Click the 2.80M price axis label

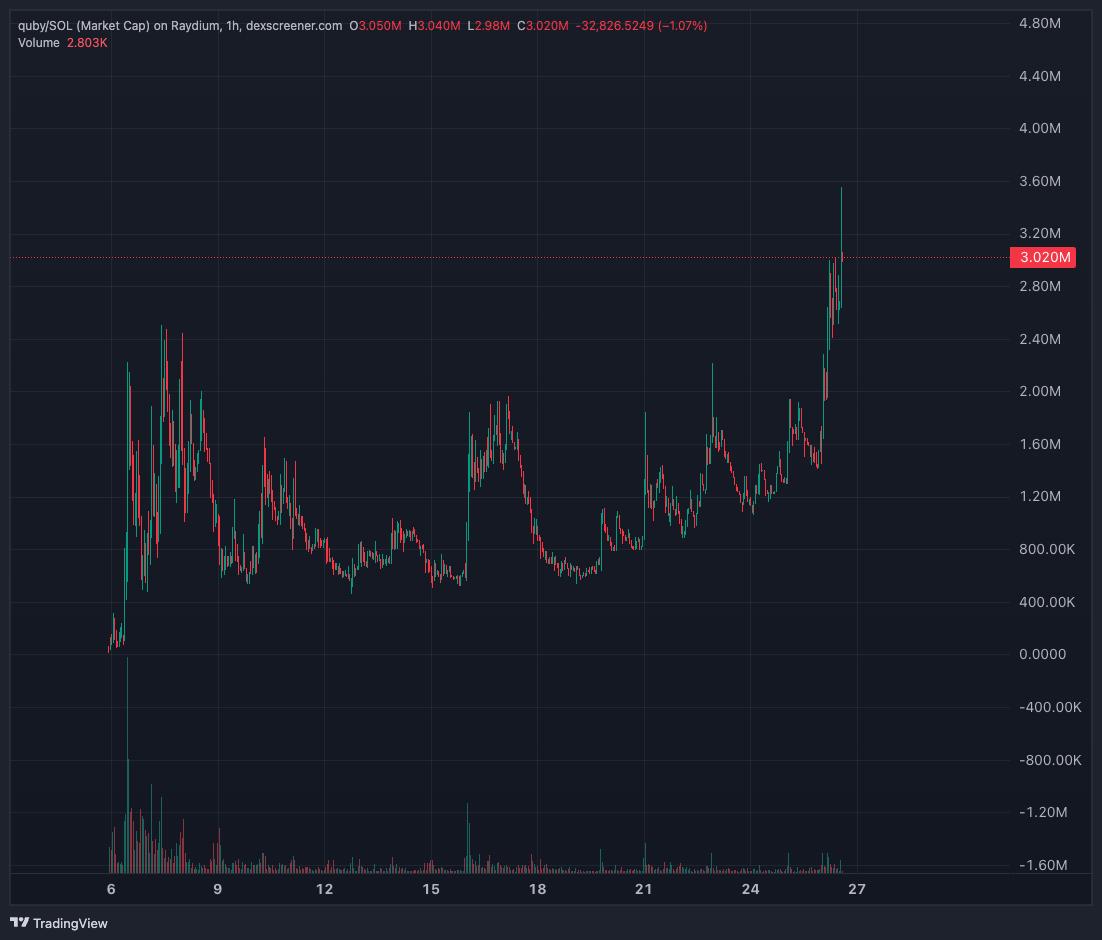tap(1039, 286)
